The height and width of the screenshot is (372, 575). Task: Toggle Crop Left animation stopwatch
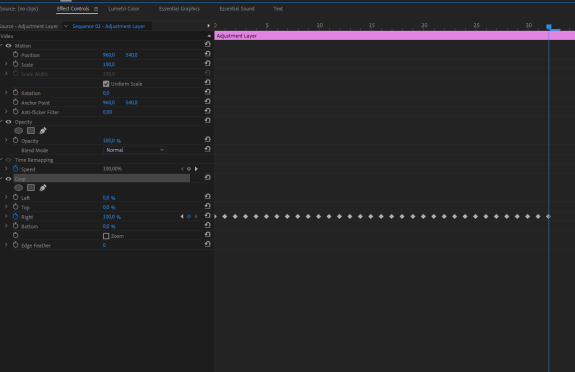tap(15, 197)
